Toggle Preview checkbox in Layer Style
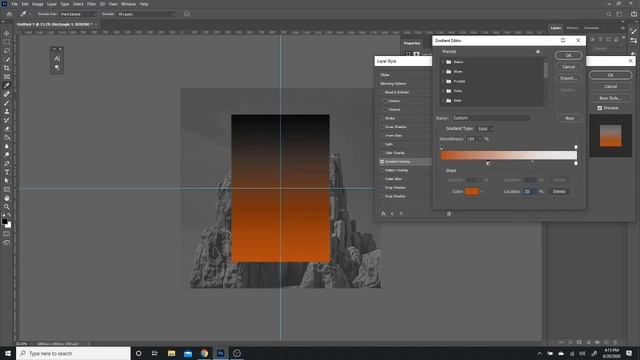This screenshot has width=640, height=360. click(x=600, y=108)
